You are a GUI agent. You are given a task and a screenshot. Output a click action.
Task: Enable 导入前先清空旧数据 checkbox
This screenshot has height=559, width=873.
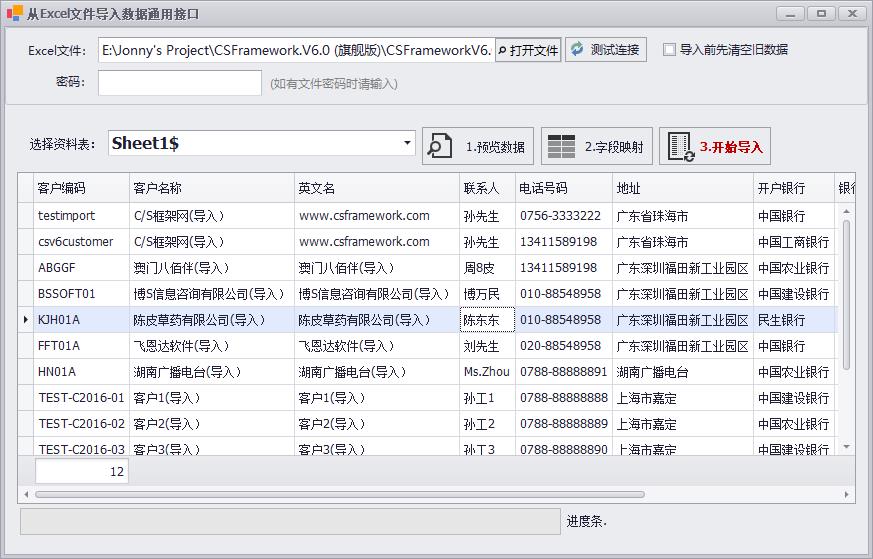coord(669,49)
